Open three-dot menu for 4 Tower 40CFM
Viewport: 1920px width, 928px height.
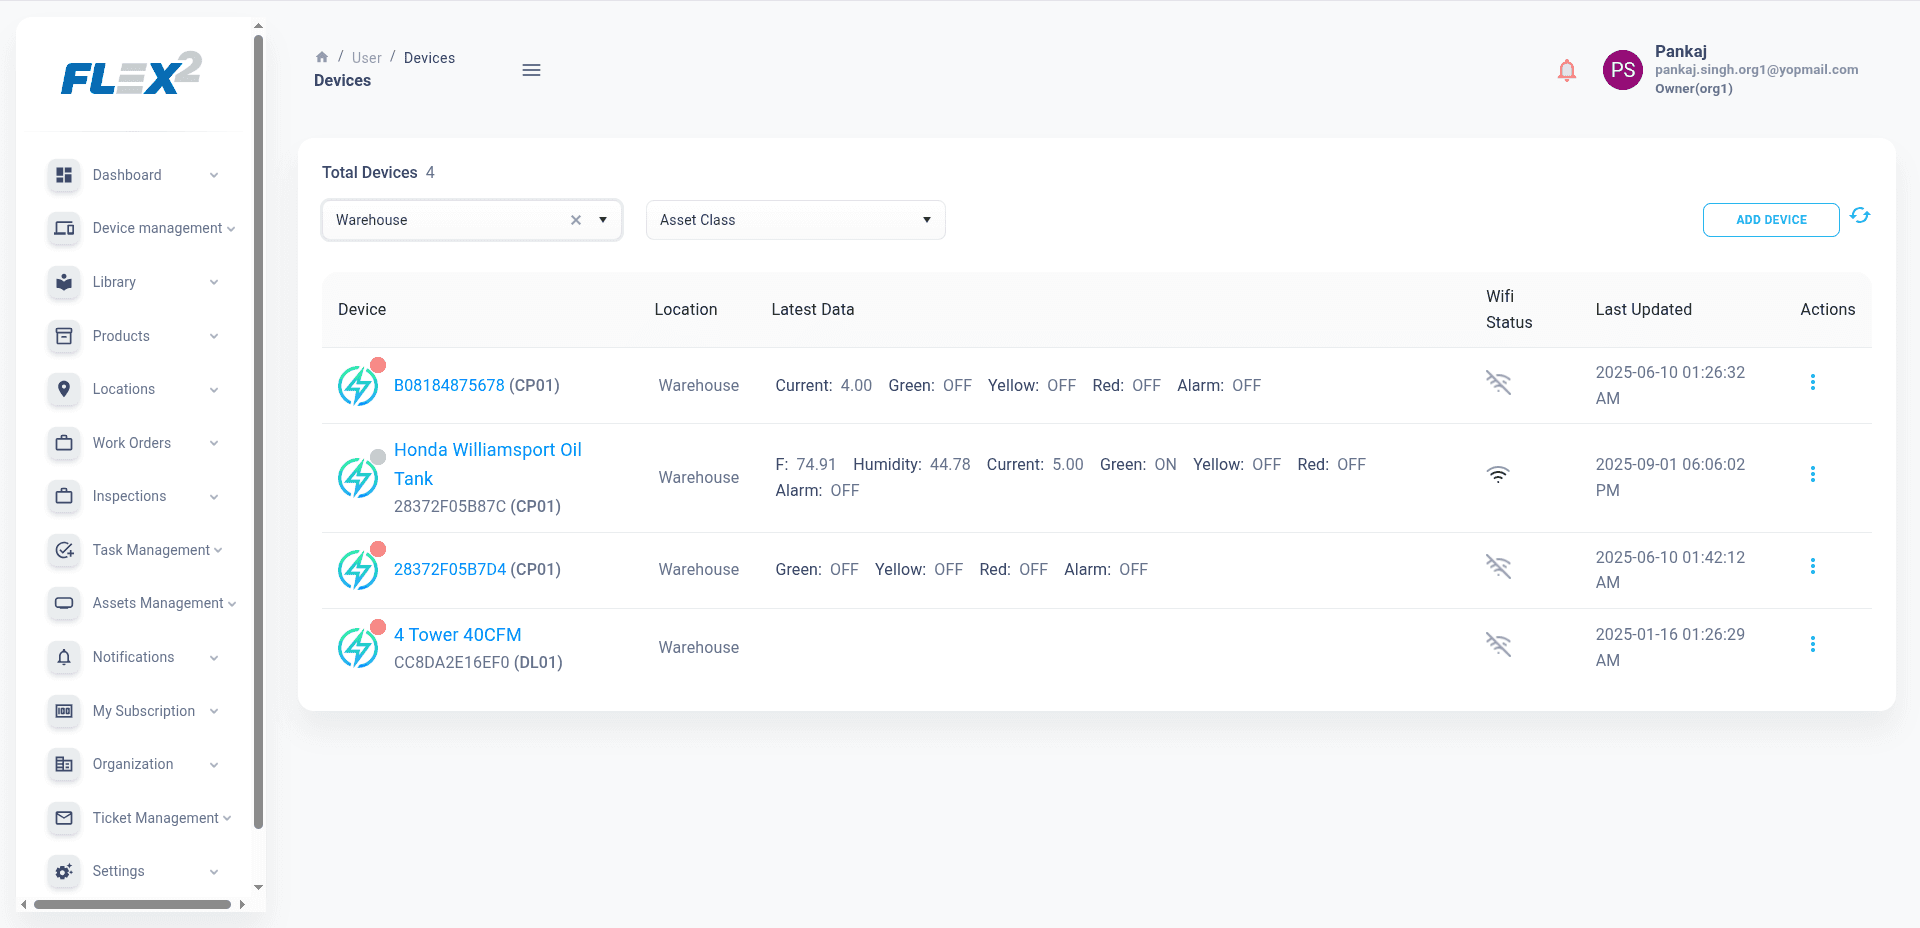(1812, 645)
